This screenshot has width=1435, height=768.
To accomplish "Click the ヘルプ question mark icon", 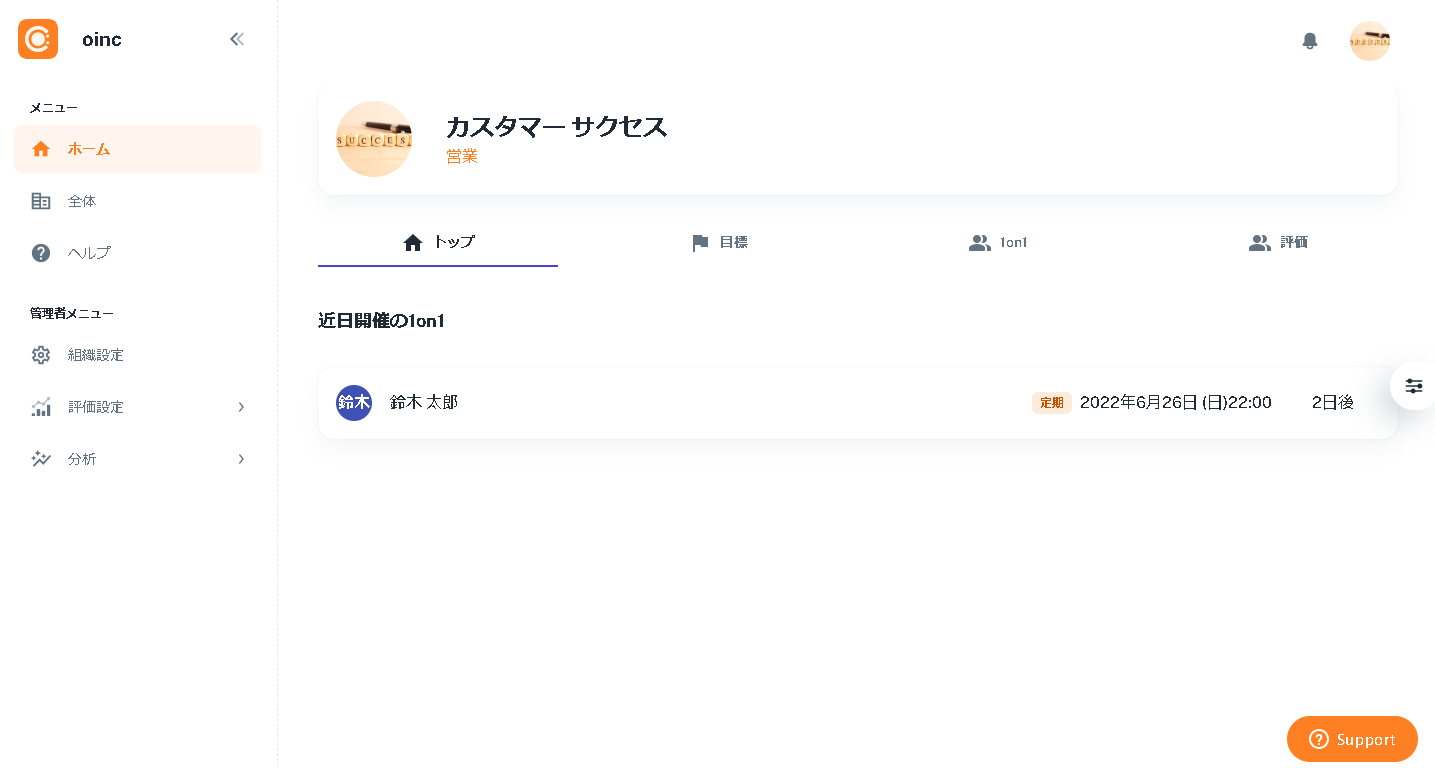I will coord(40,253).
